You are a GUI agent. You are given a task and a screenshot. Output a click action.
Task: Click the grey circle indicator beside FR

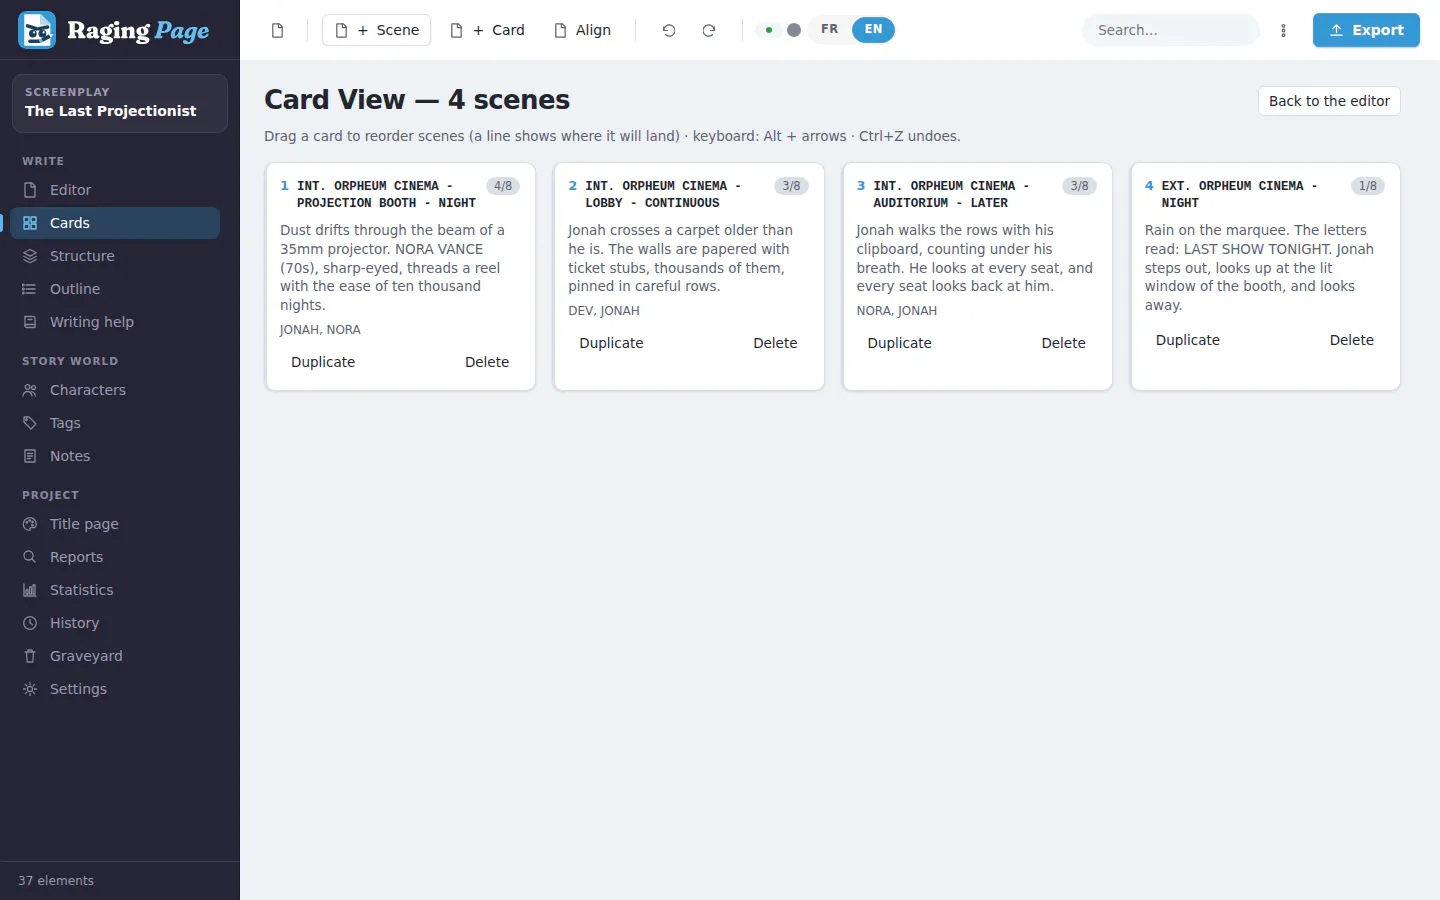(794, 30)
